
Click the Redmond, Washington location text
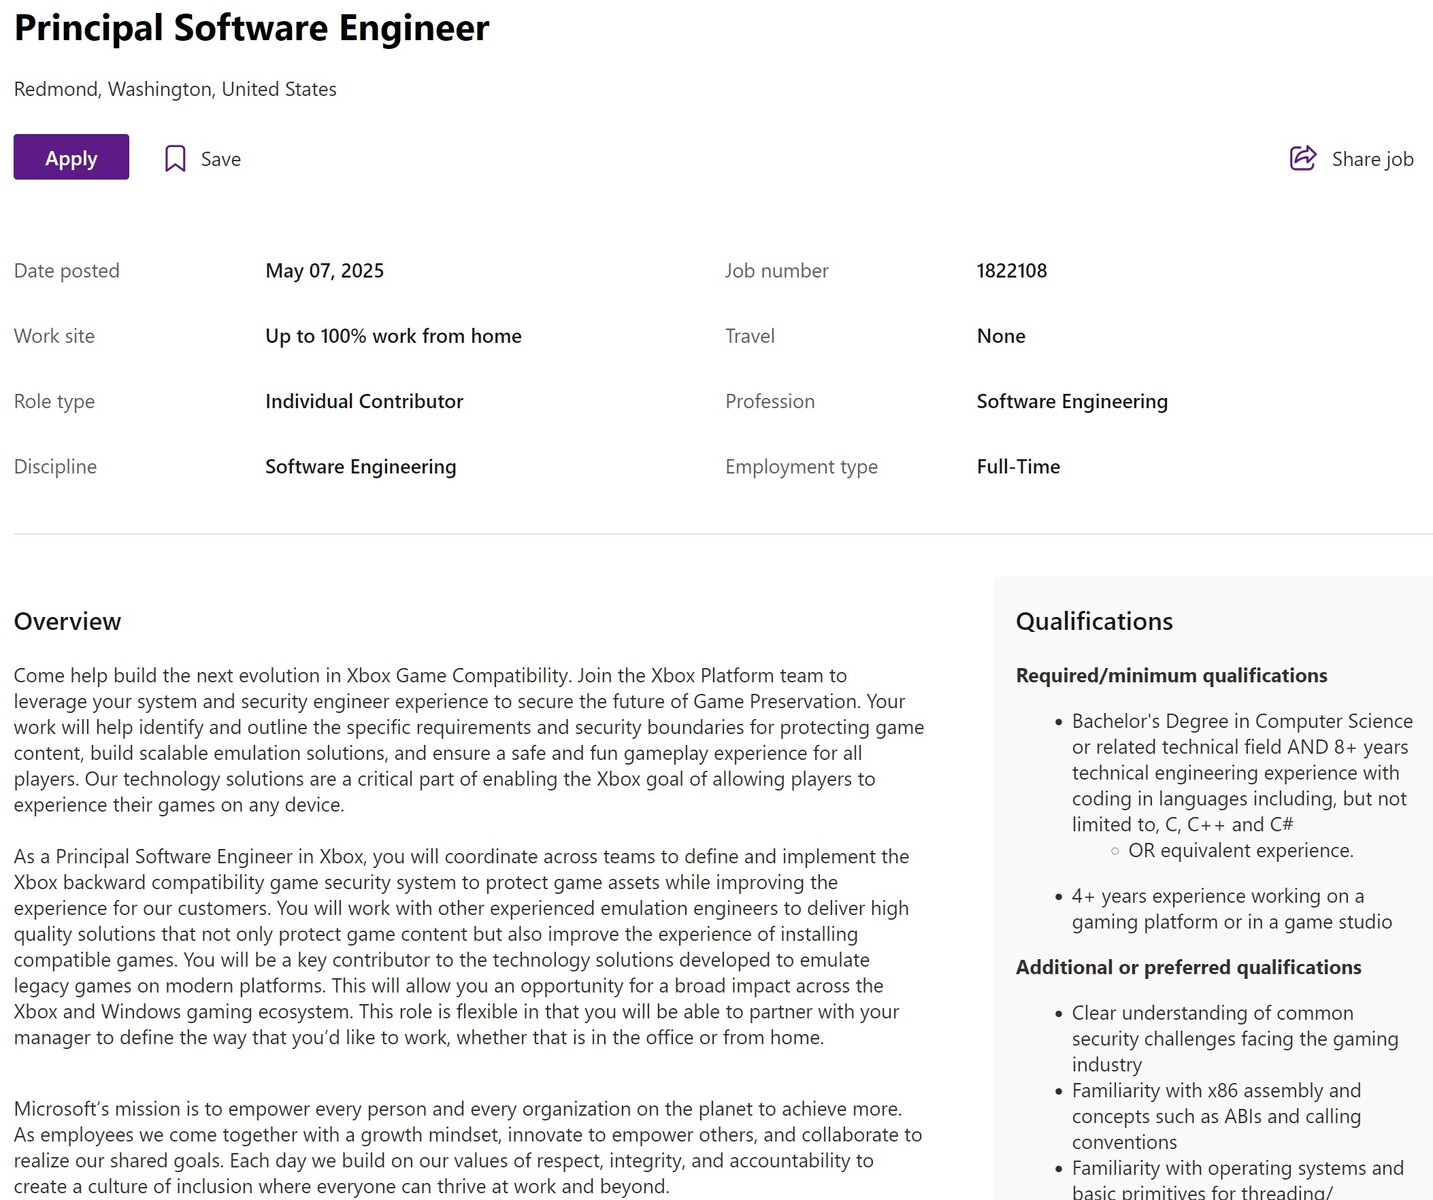point(175,89)
